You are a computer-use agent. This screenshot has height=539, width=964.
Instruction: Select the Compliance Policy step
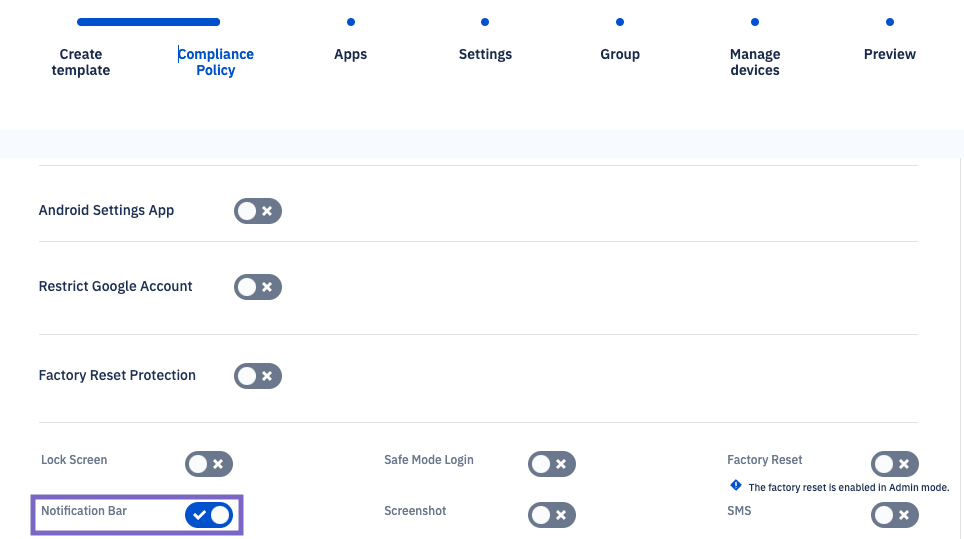coord(216,62)
